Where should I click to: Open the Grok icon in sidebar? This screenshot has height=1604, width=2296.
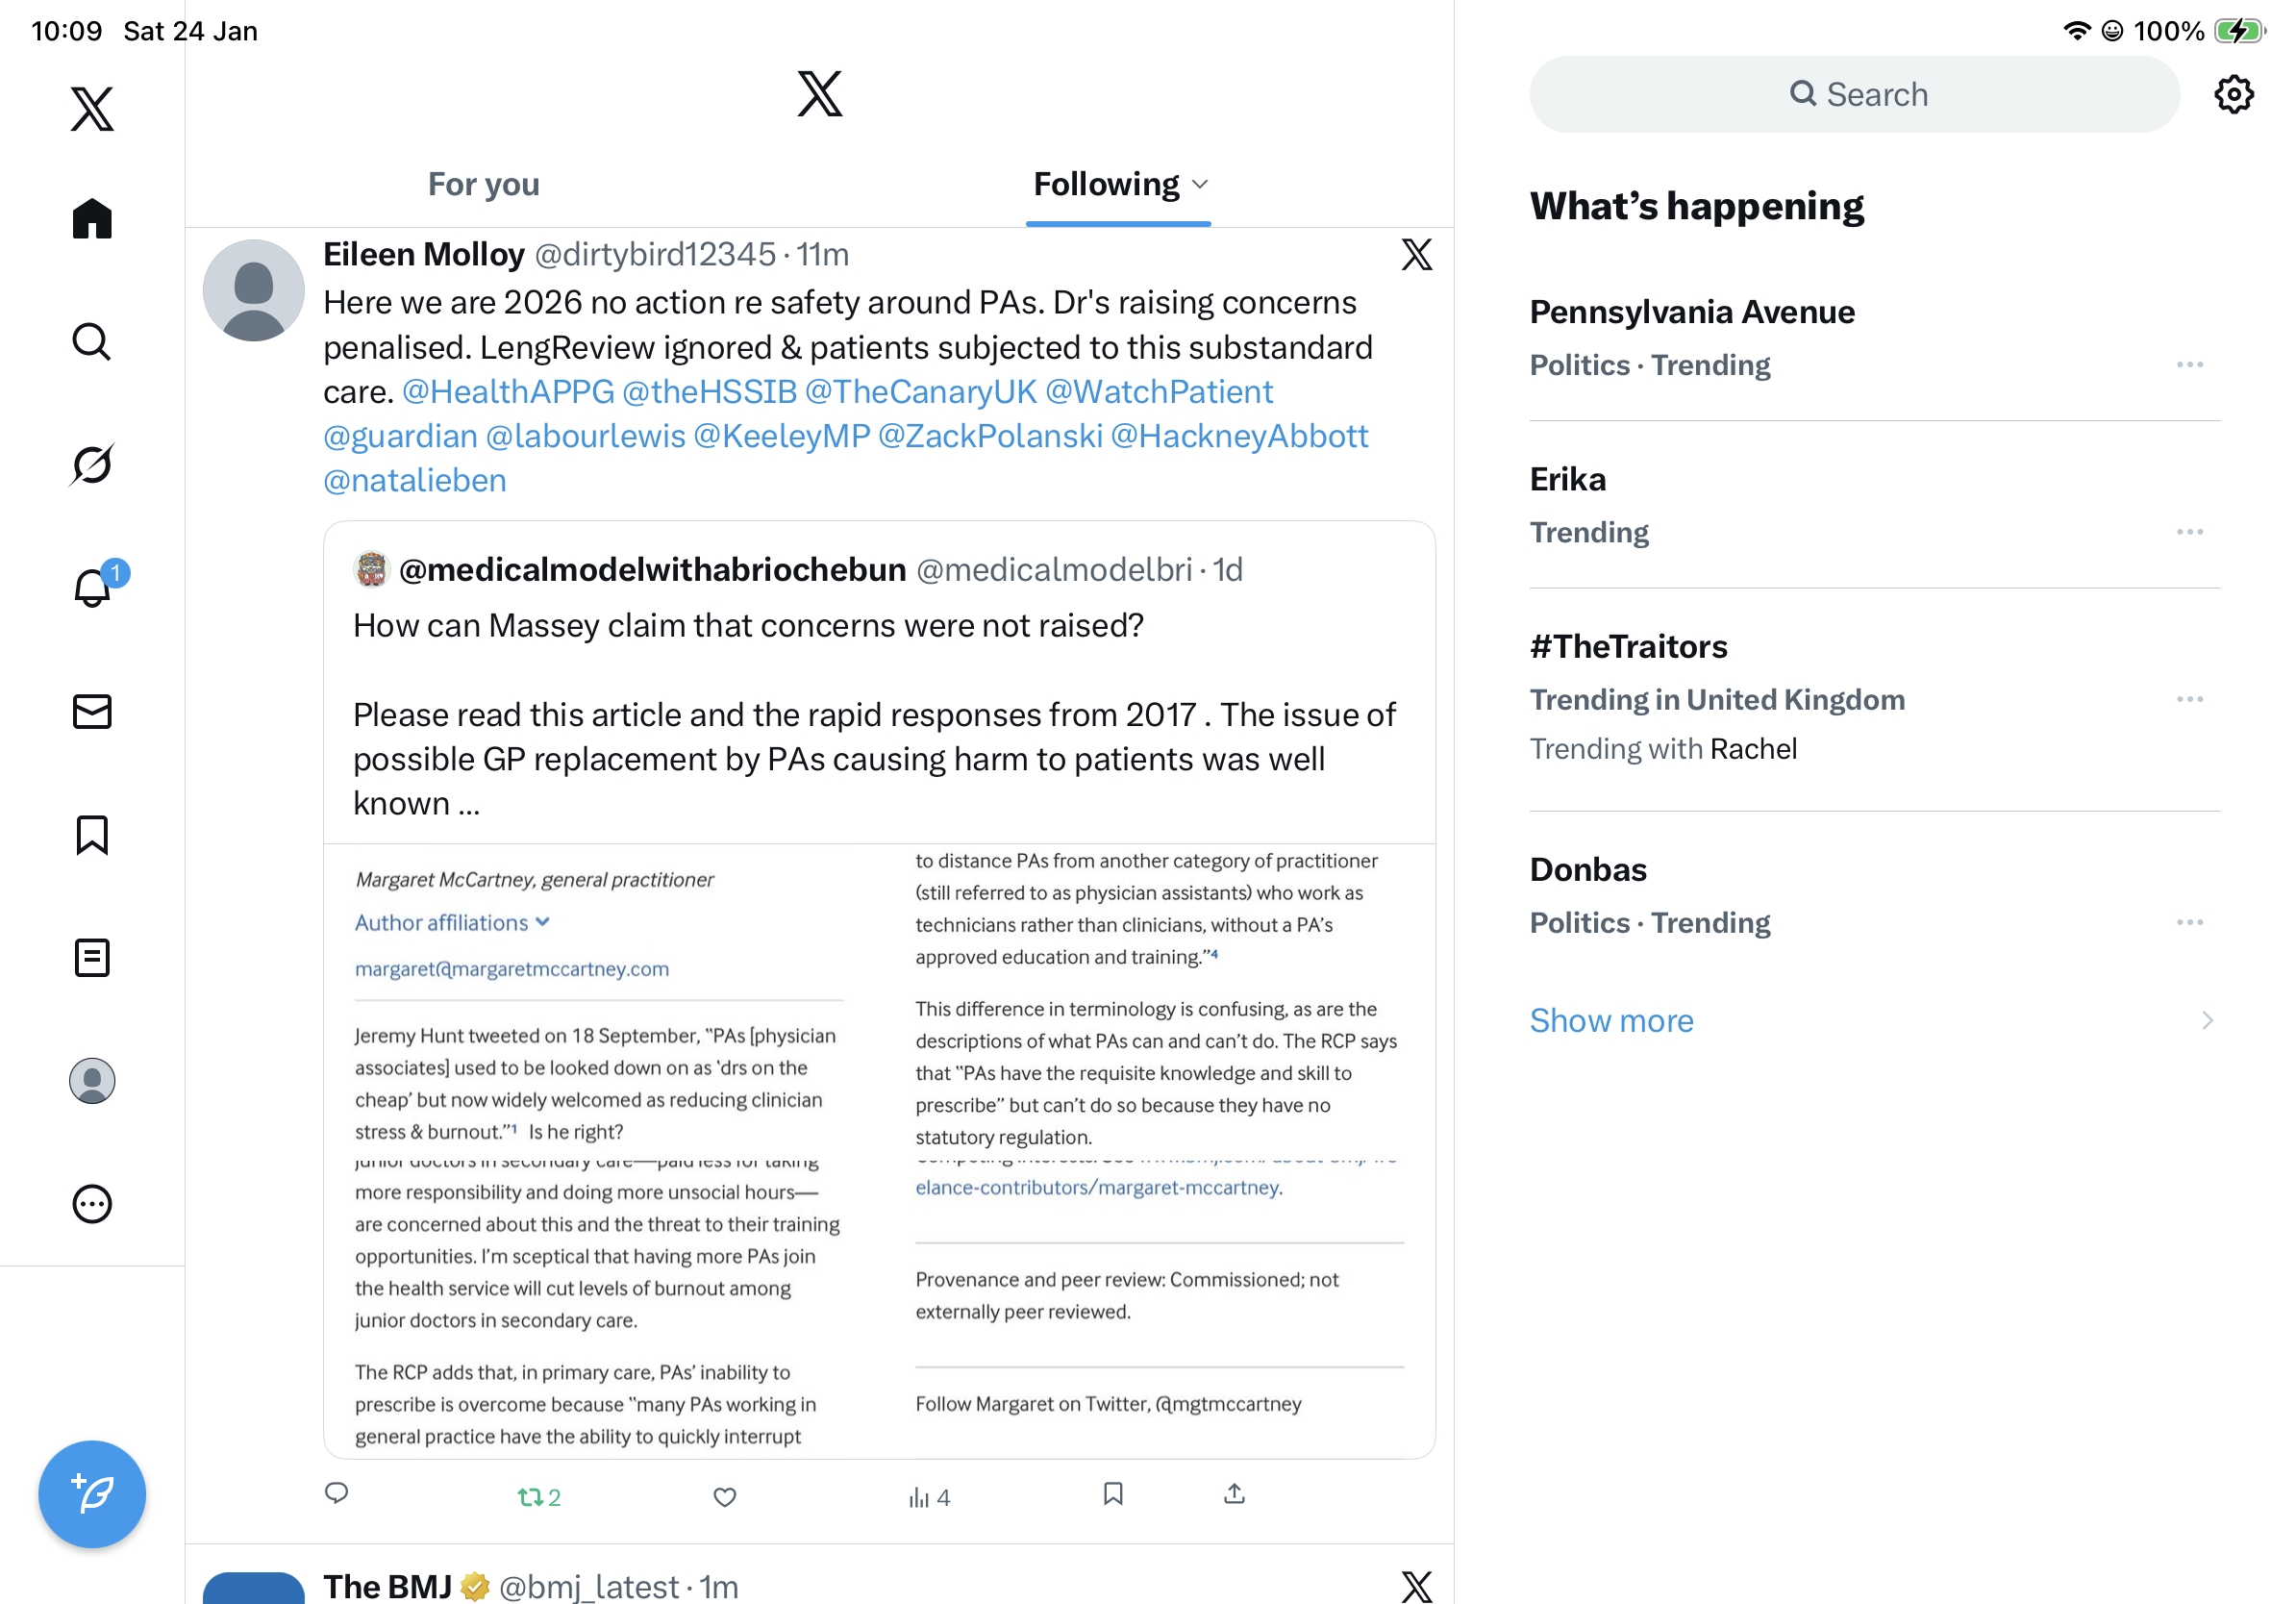(92, 464)
